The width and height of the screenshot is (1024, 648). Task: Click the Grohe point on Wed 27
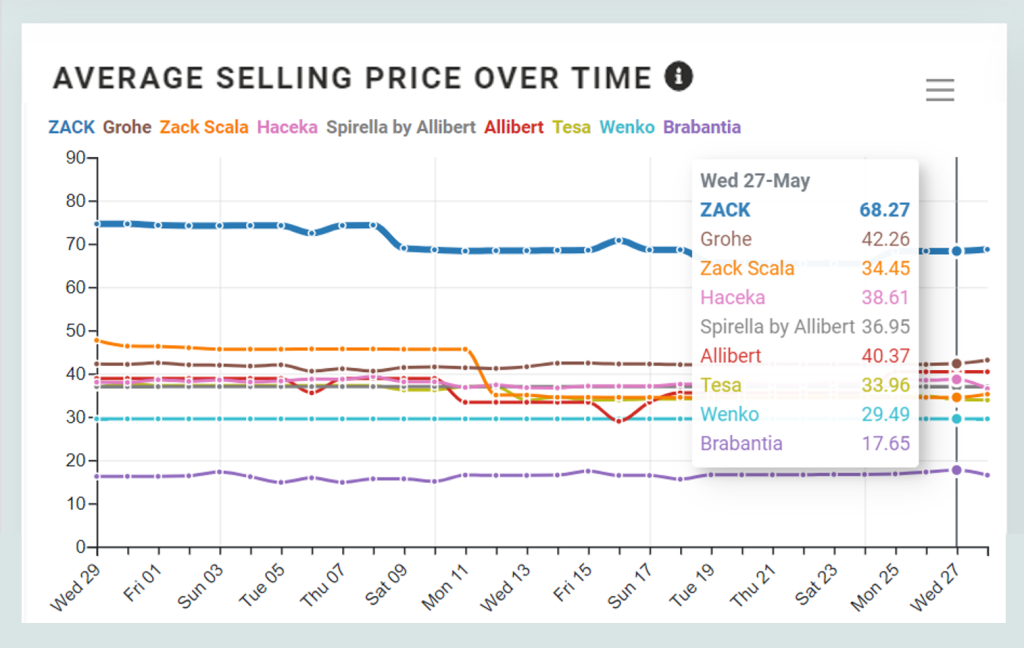pyautogui.click(x=957, y=363)
